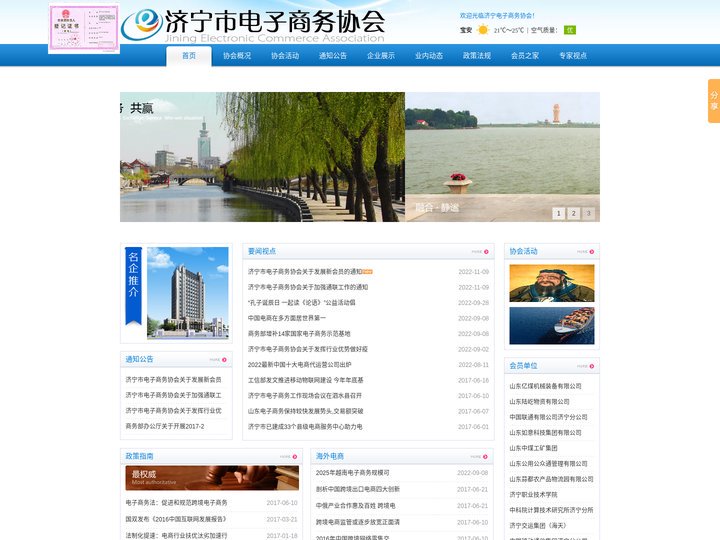Open member 山东陆屹物资有限公司
Image resolution: width=720 pixels, height=540 pixels.
click(x=539, y=401)
